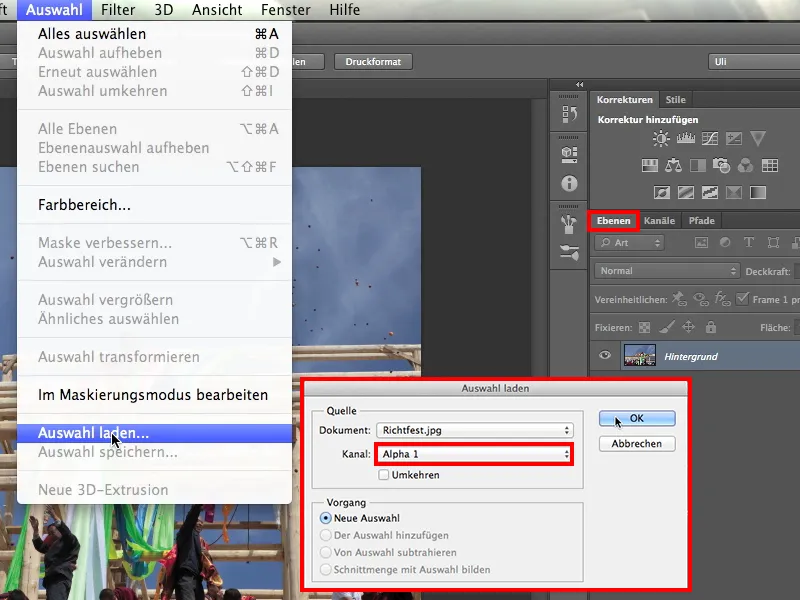Open the Kanal dropdown Alpha 1
This screenshot has width=800, height=600.
[474, 454]
